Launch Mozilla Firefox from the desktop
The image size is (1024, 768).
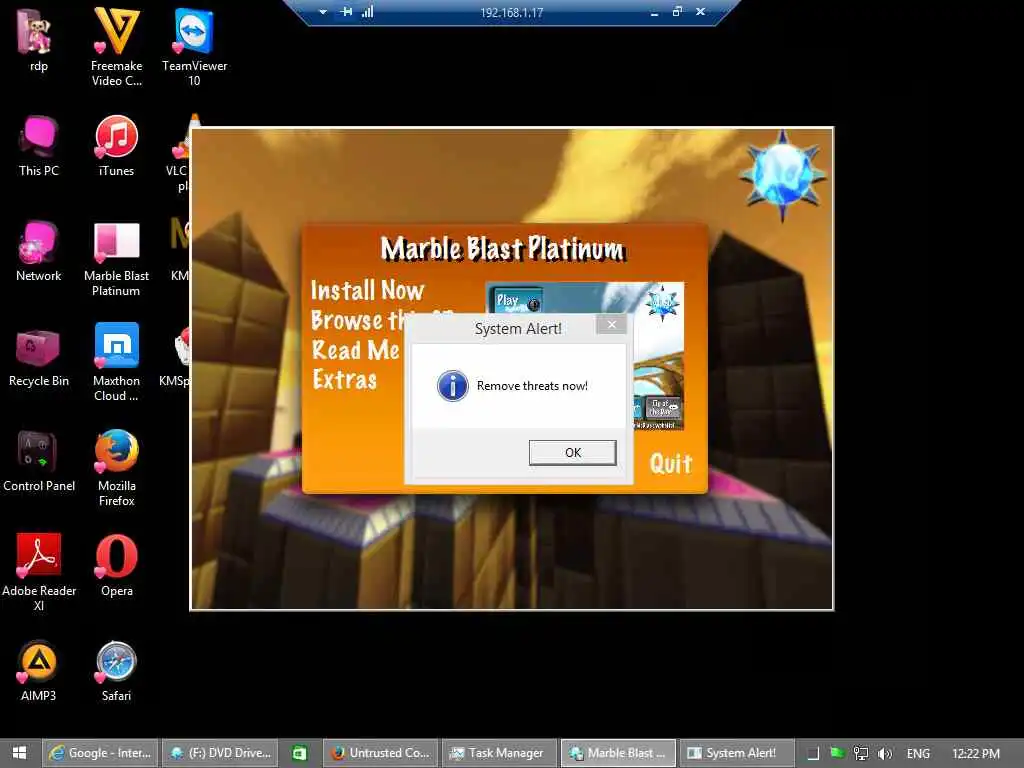[x=116, y=468]
